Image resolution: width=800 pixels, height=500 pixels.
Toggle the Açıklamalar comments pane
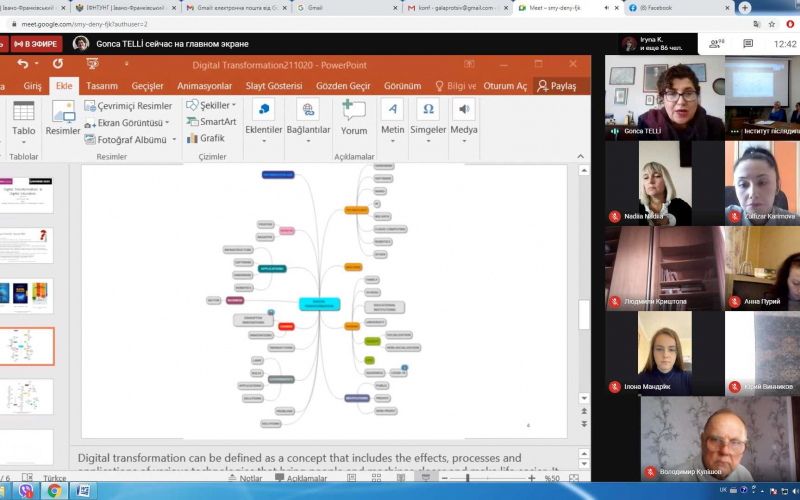[301, 478]
